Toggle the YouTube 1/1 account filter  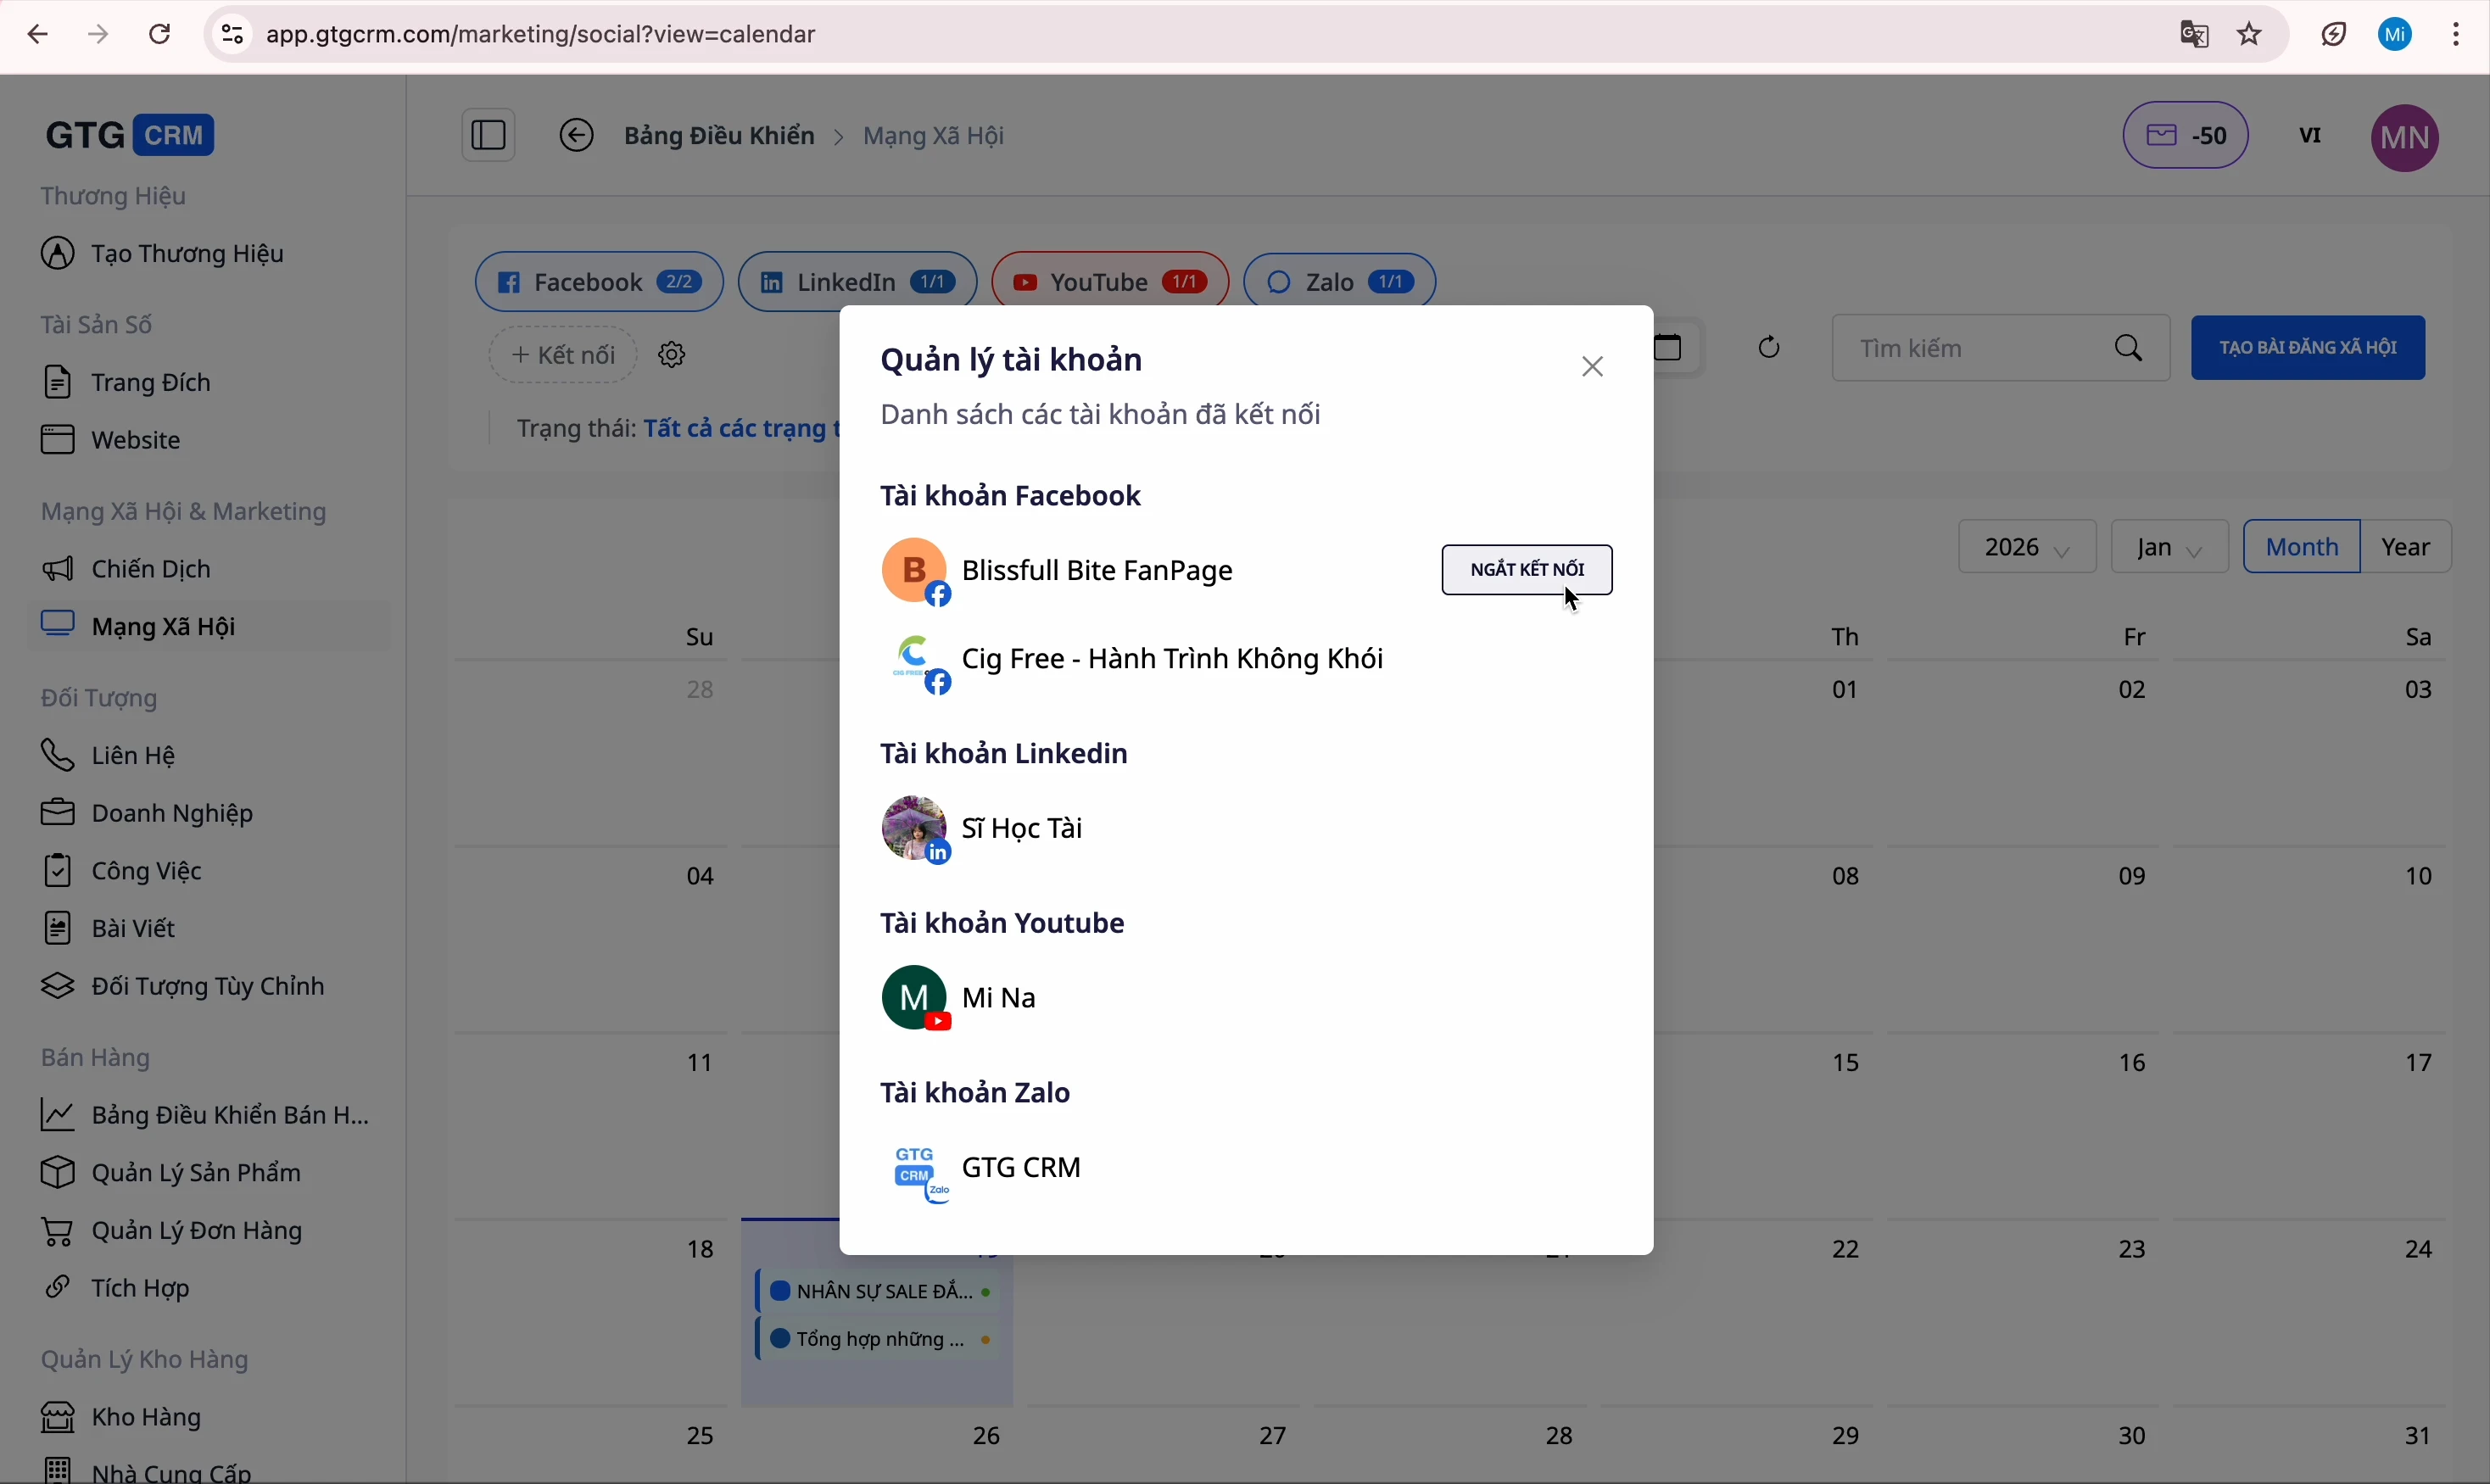click(x=1110, y=283)
